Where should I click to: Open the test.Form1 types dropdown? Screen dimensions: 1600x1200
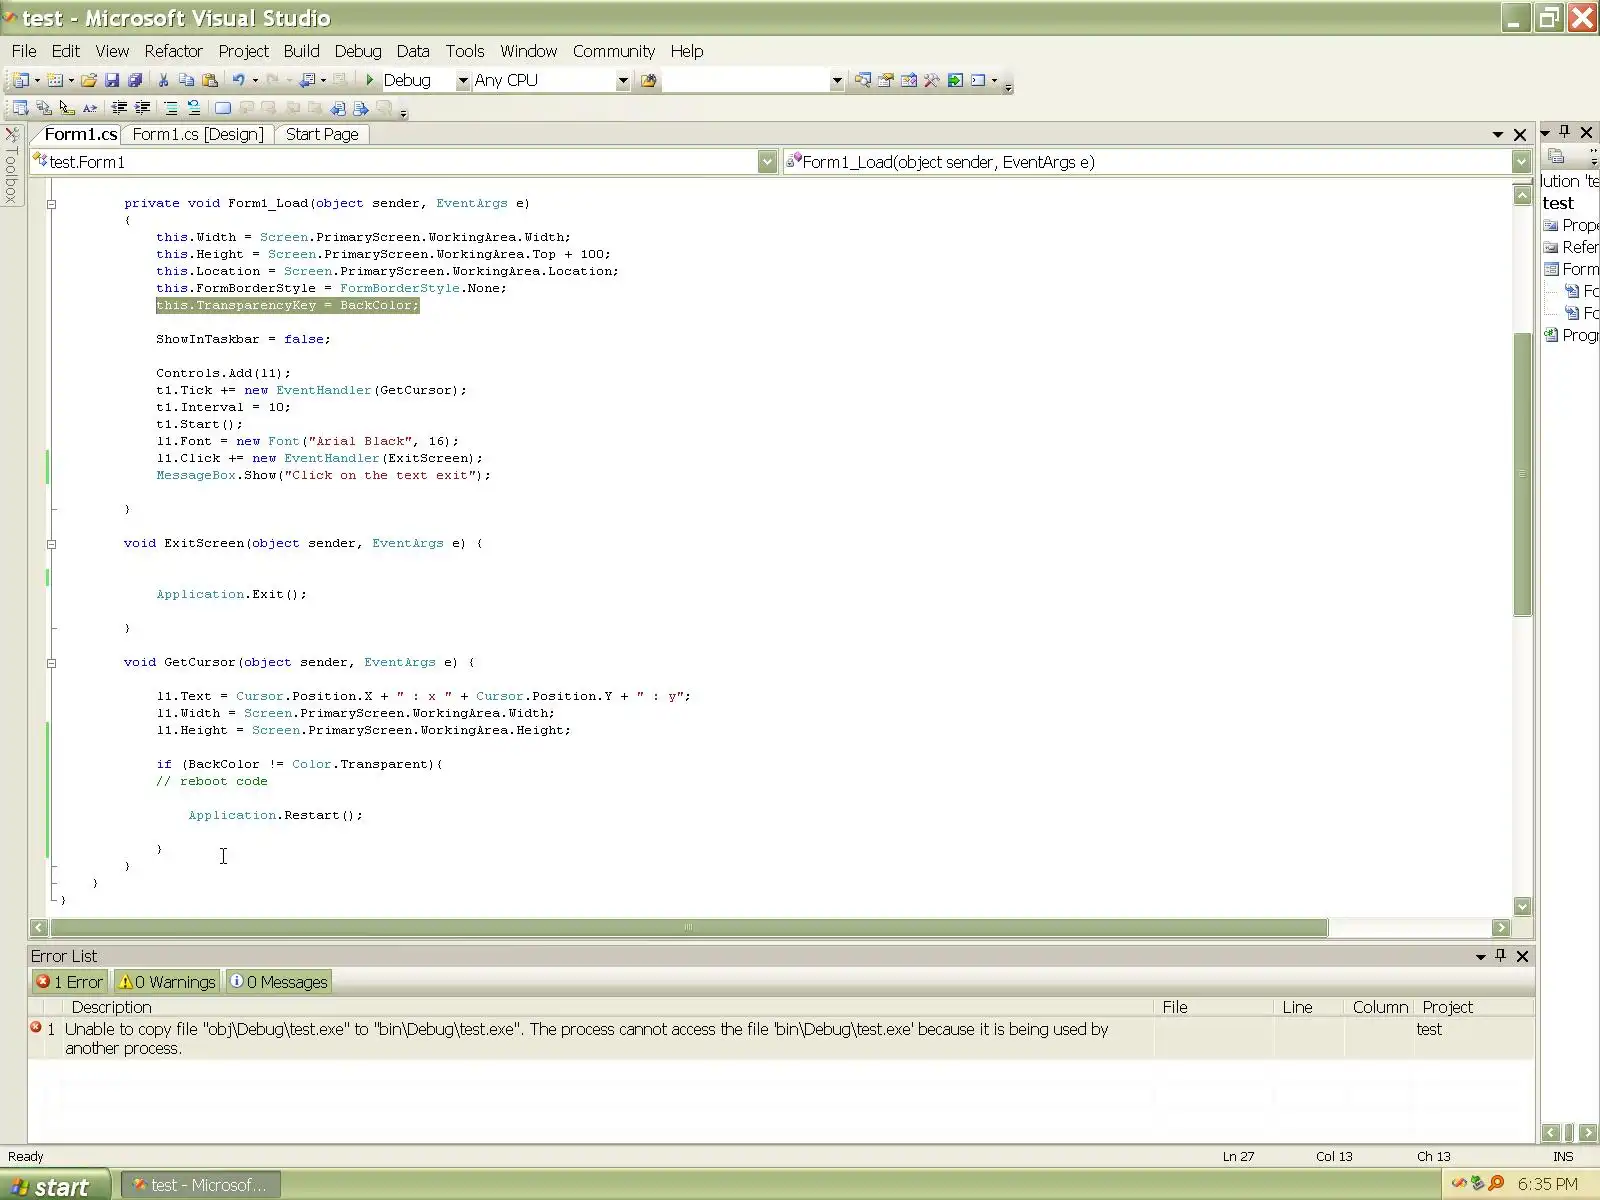coord(767,162)
